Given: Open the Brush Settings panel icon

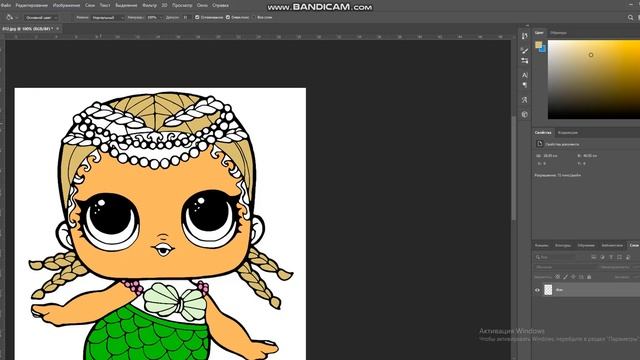Looking at the screenshot, I should [x=524, y=61].
